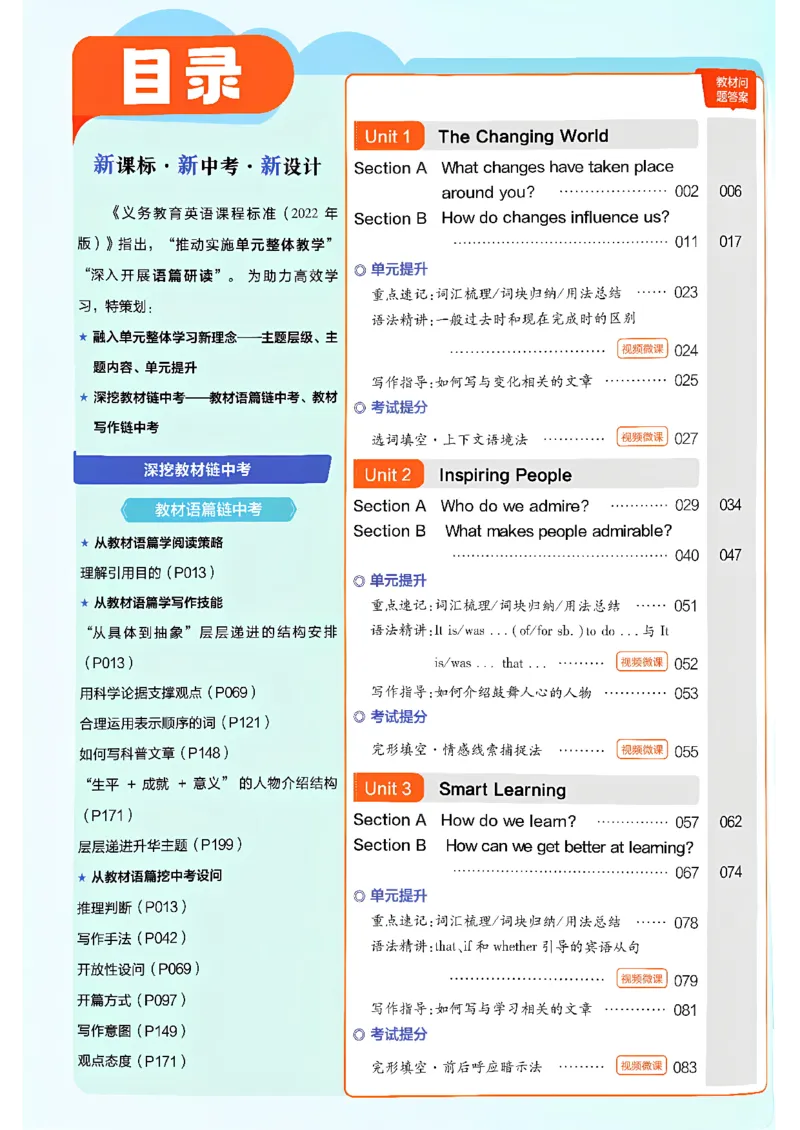Click page number 023 after 重点速记
This screenshot has width=800, height=1130.
(685, 293)
